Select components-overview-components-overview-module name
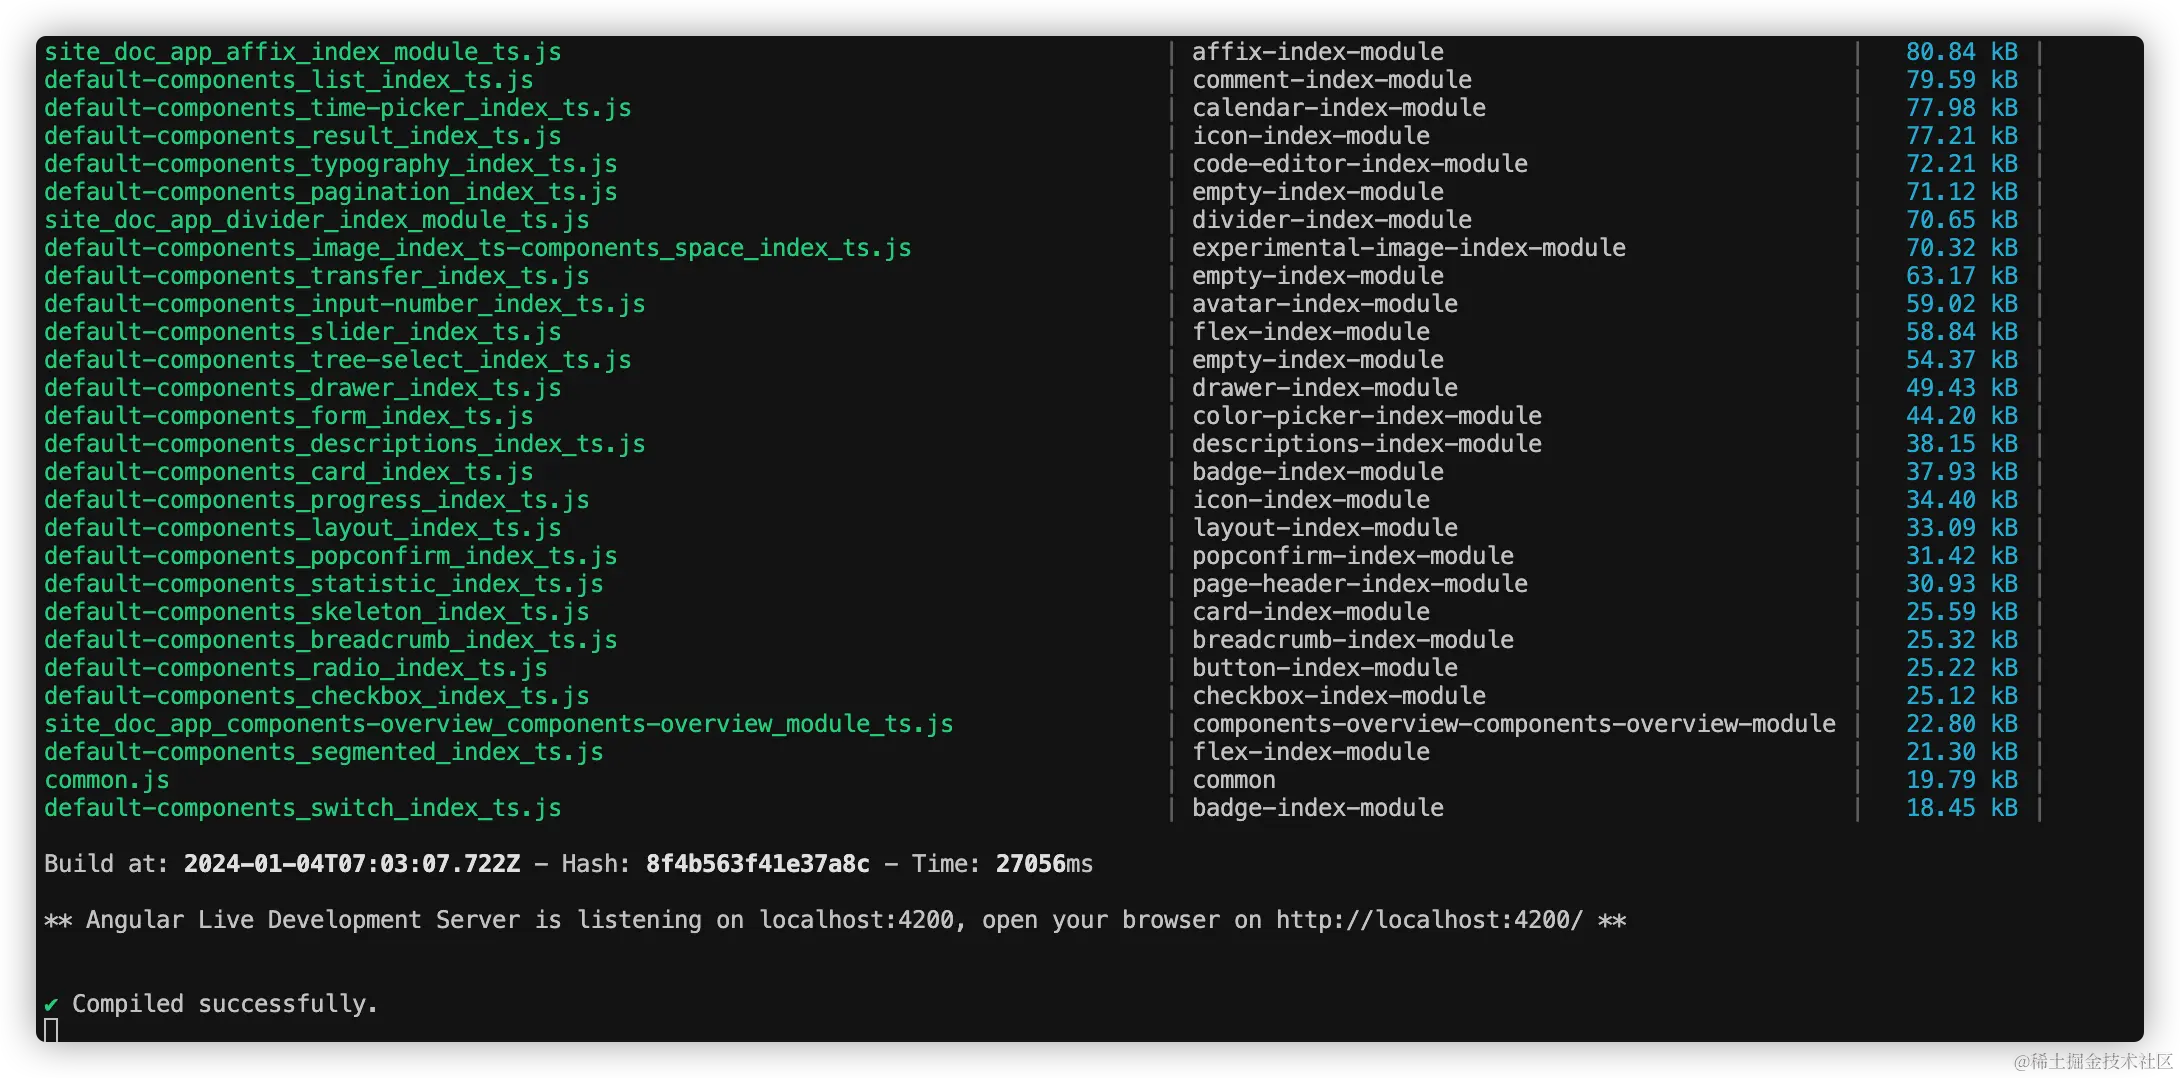 [x=1514, y=724]
